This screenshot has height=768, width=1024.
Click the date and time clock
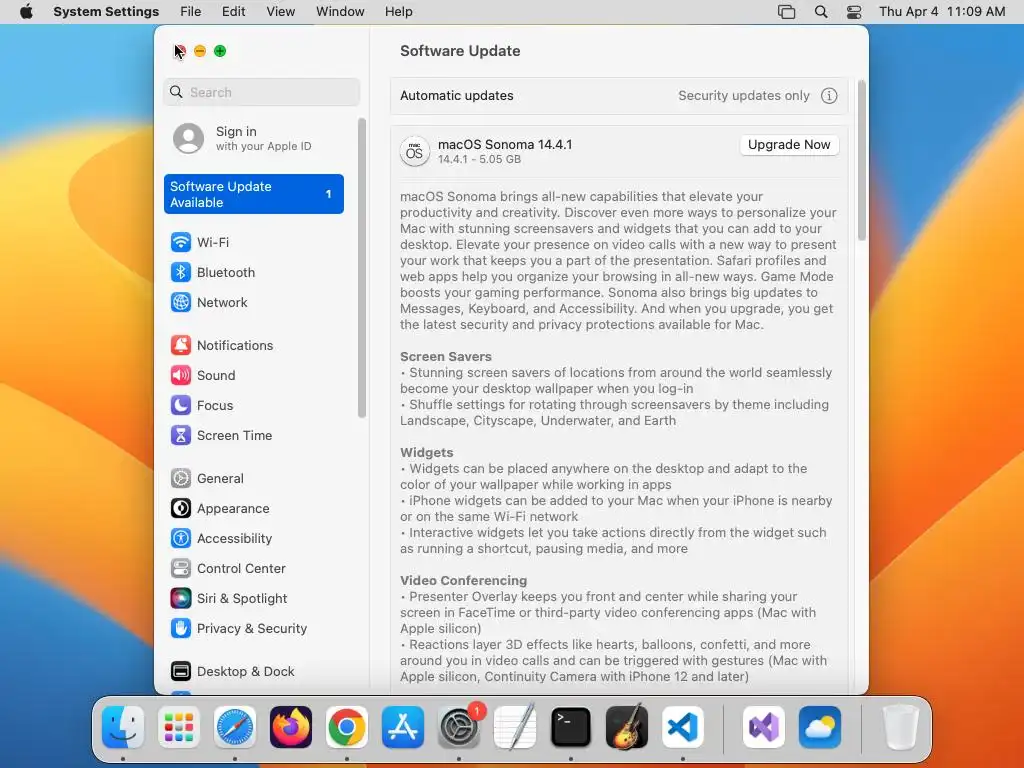(x=942, y=12)
